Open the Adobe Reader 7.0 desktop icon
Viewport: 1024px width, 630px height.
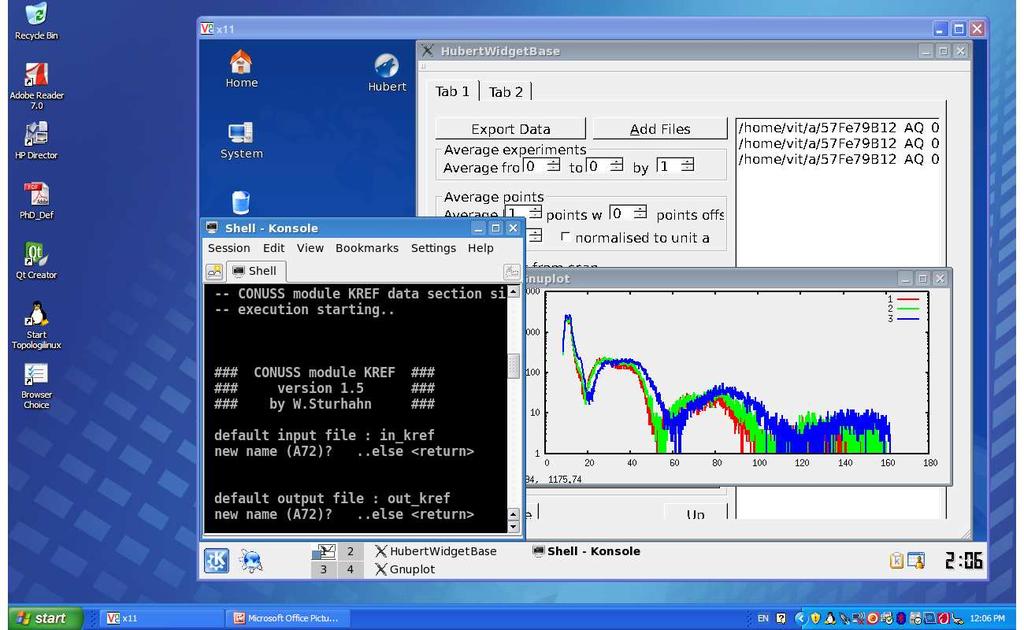(x=36, y=85)
